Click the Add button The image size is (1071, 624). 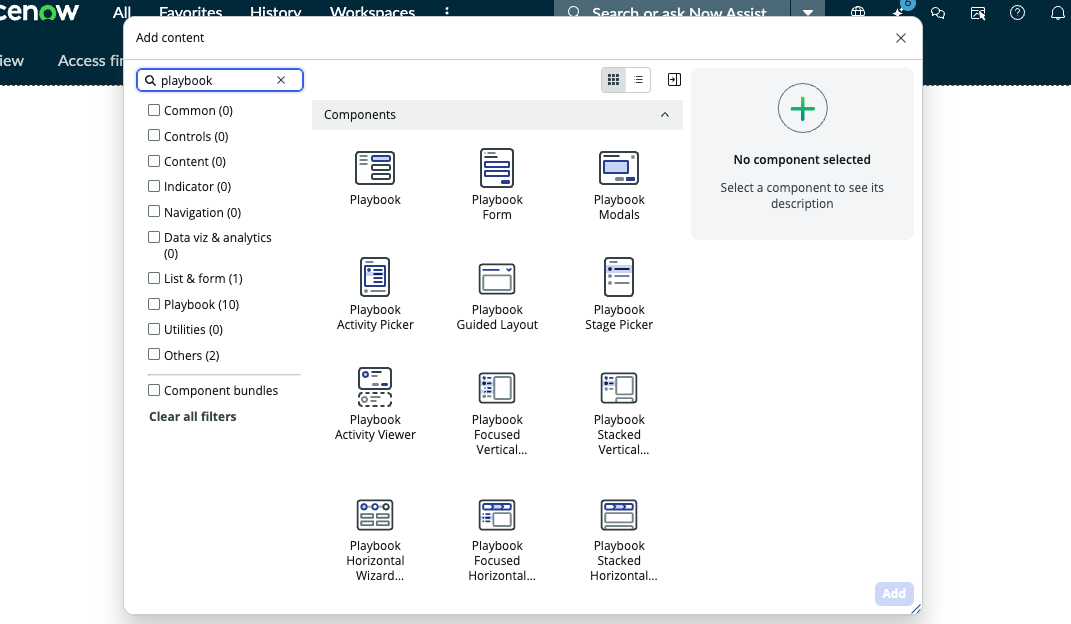point(894,594)
